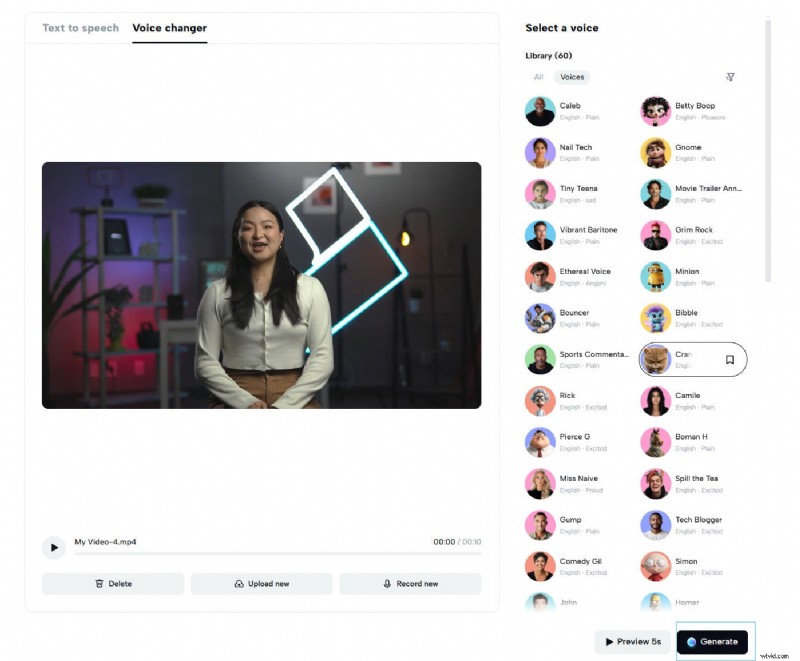Screen dimensions: 800x661
Task: Play My Video-4.mp4
Action: pyautogui.click(x=53, y=547)
